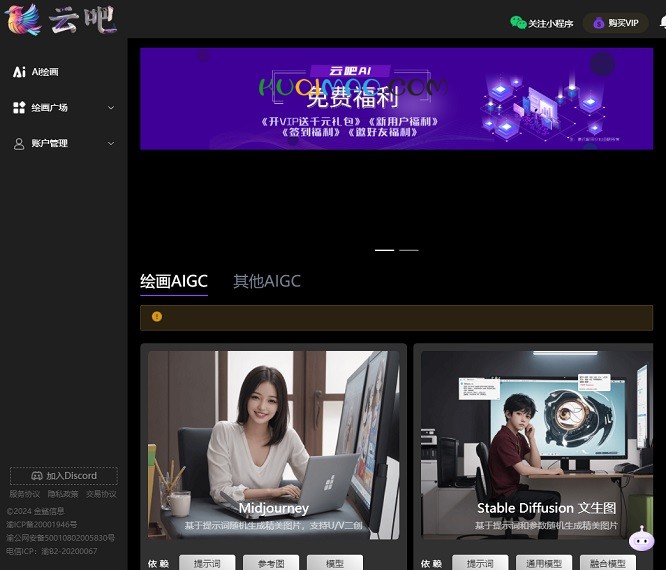Open the 交易协议 link

click(x=101, y=494)
